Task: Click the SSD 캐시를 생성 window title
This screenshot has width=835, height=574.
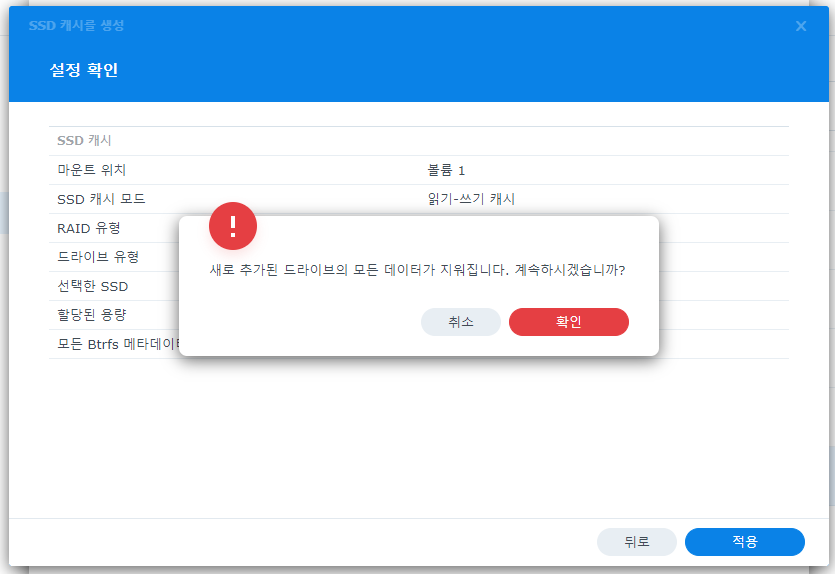Action: [x=77, y=25]
